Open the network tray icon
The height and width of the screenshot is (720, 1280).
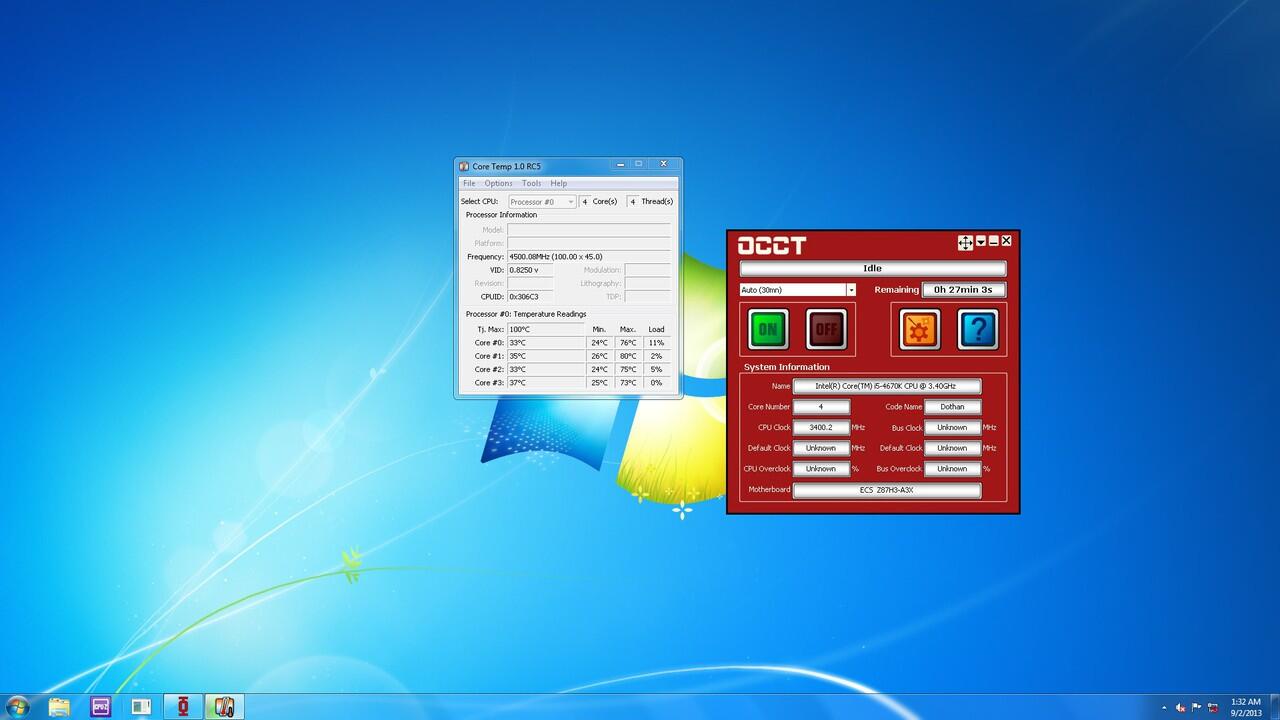click(1212, 708)
